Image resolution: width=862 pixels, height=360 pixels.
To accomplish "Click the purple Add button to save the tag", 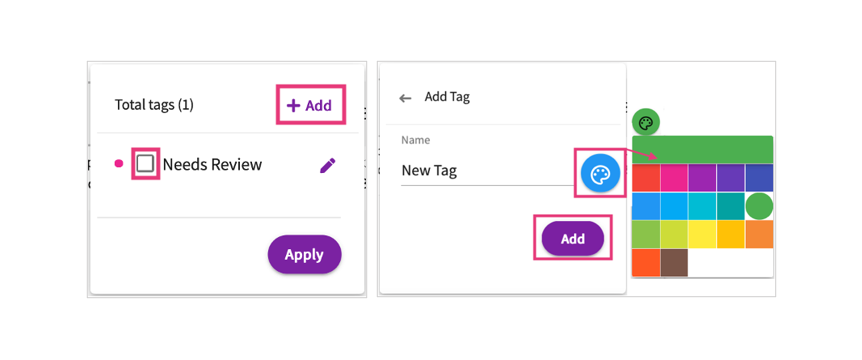I will (x=573, y=239).
